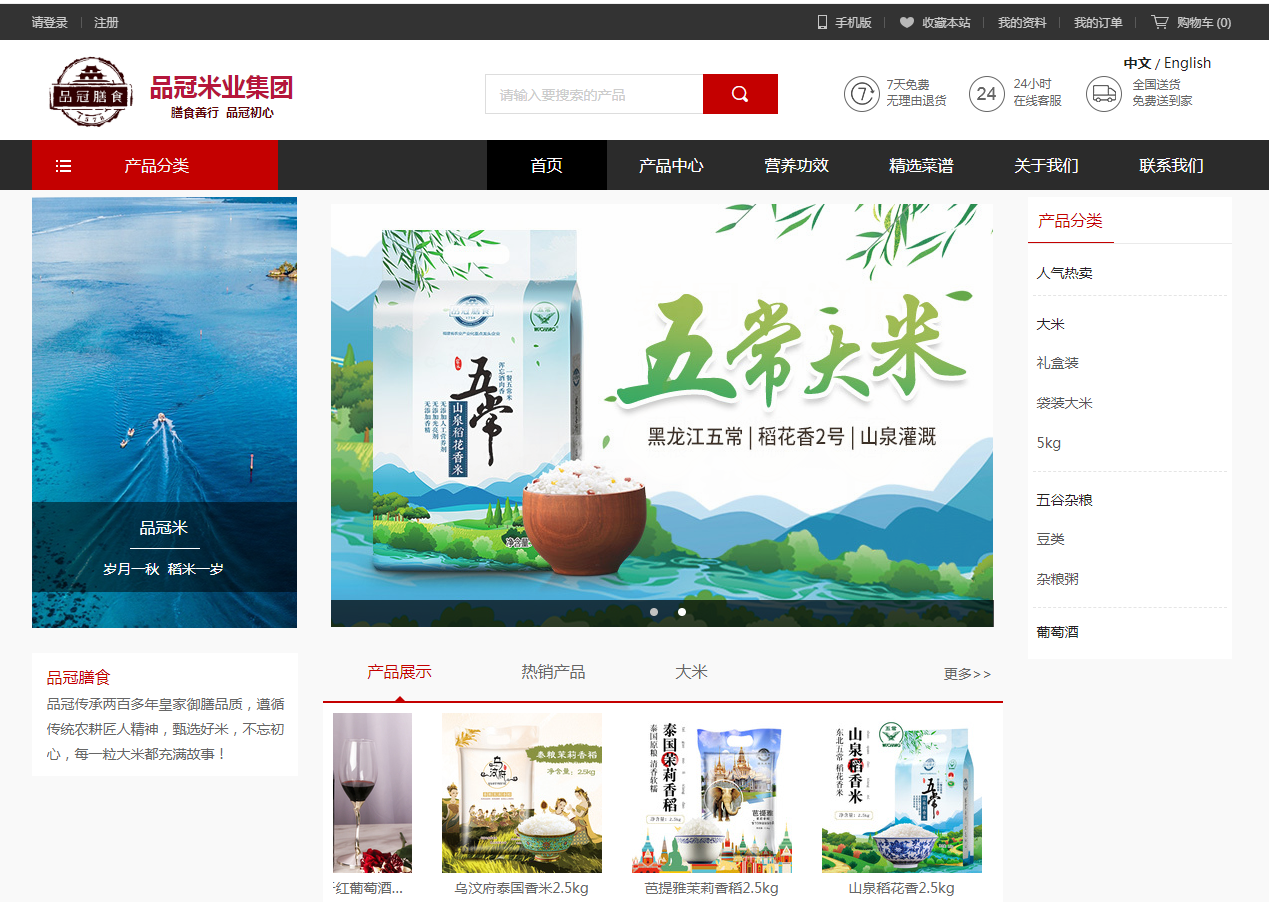Click the 更多>> link

pyautogui.click(x=967, y=674)
